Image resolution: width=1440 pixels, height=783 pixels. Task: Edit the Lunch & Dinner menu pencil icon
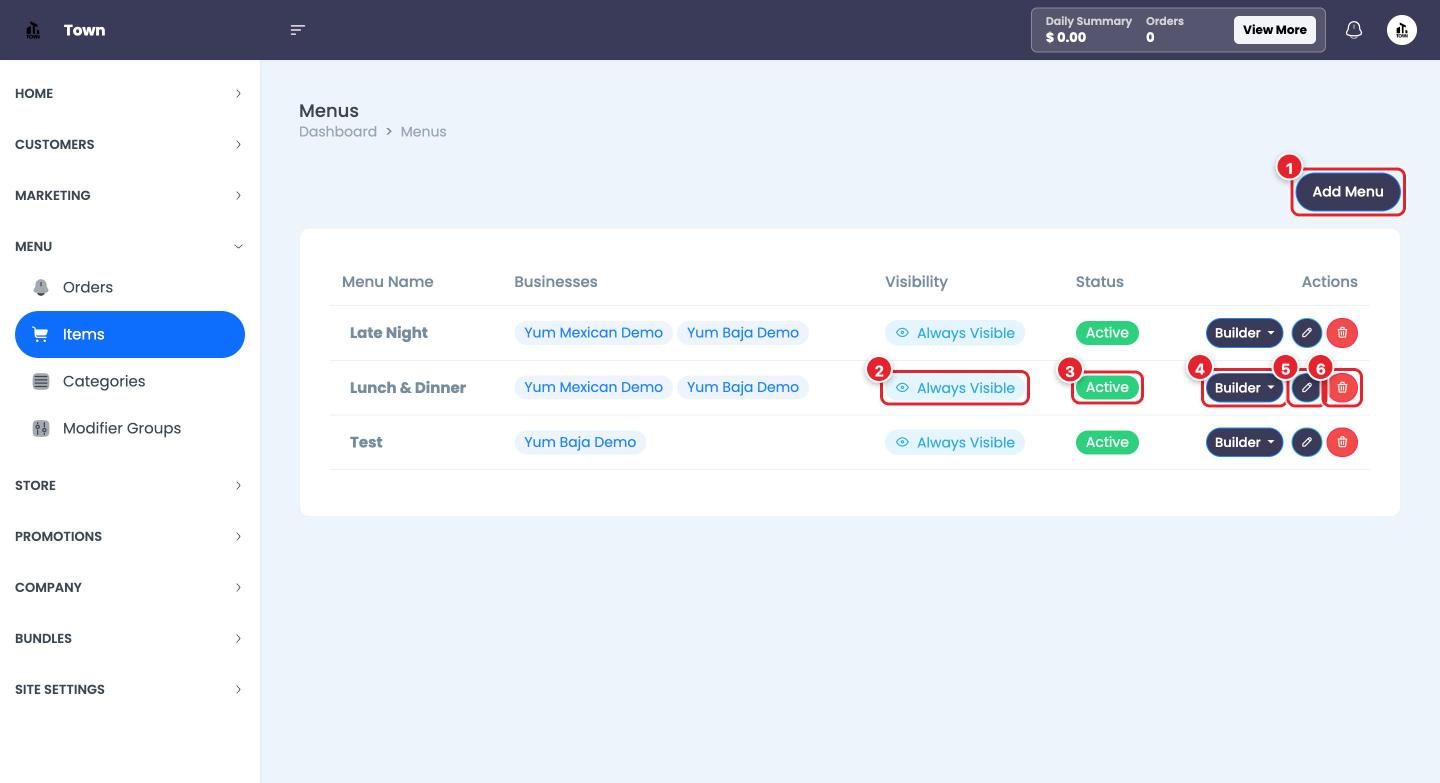pyautogui.click(x=1307, y=388)
